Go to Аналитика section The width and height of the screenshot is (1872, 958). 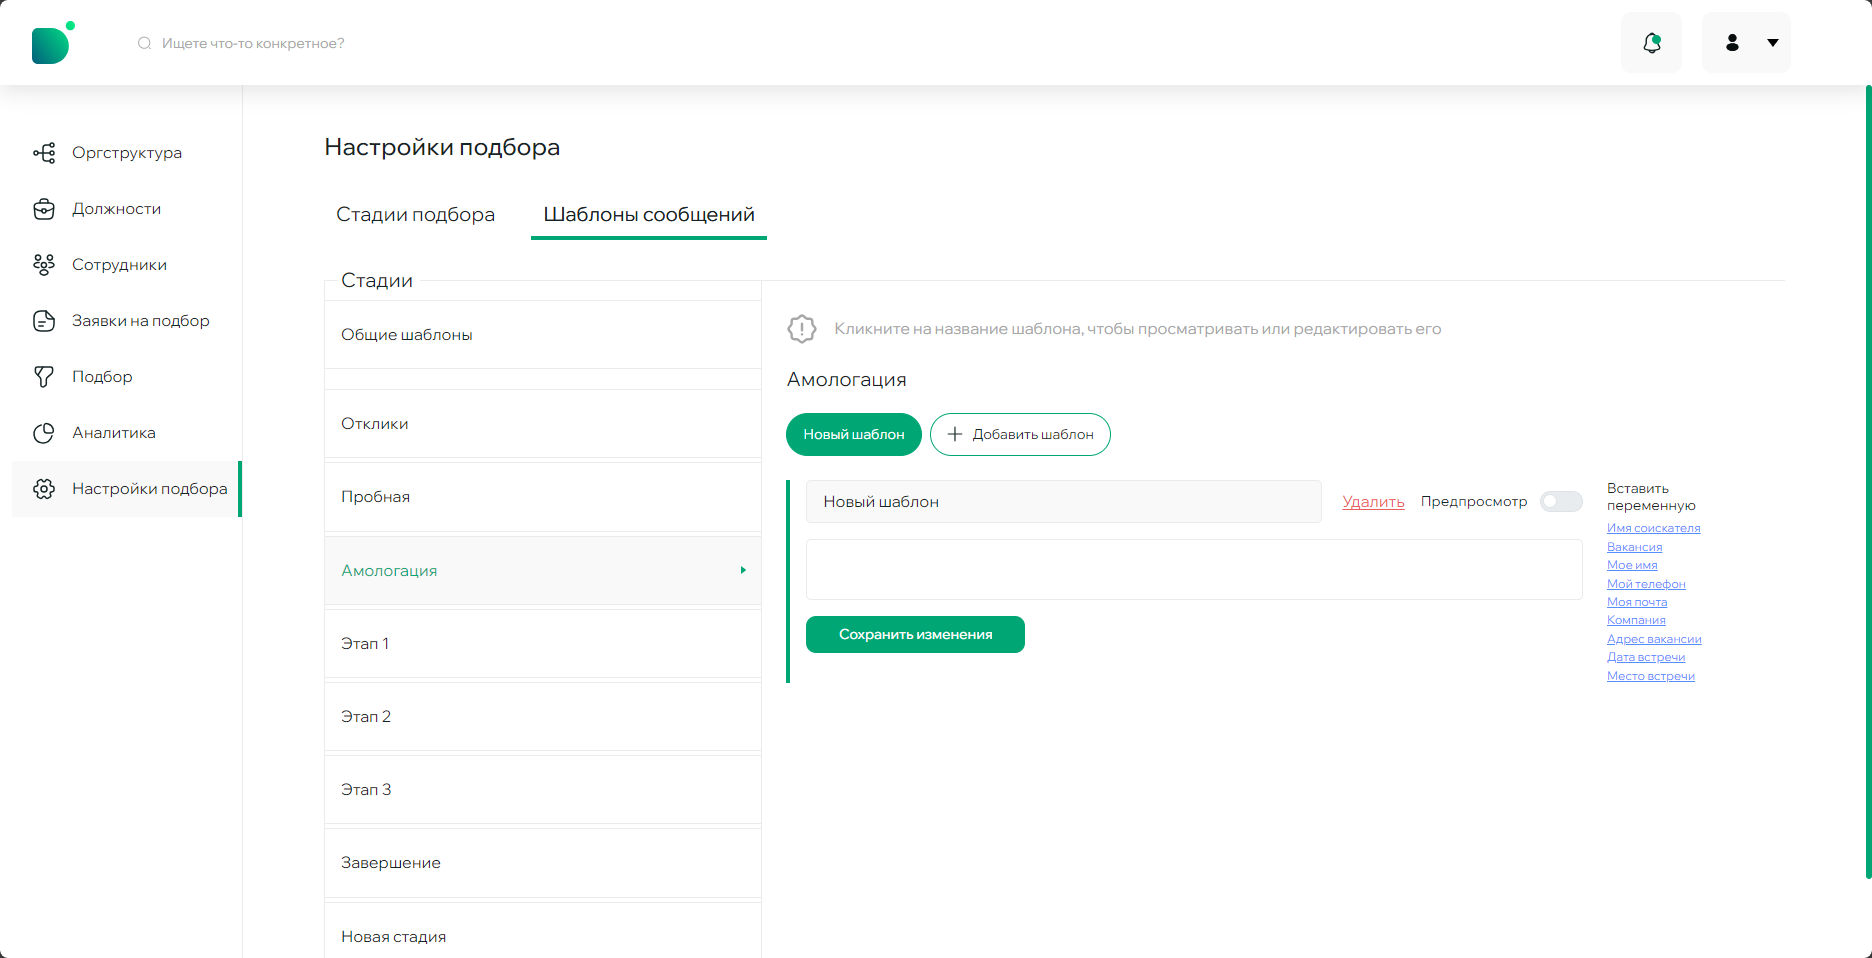[114, 433]
